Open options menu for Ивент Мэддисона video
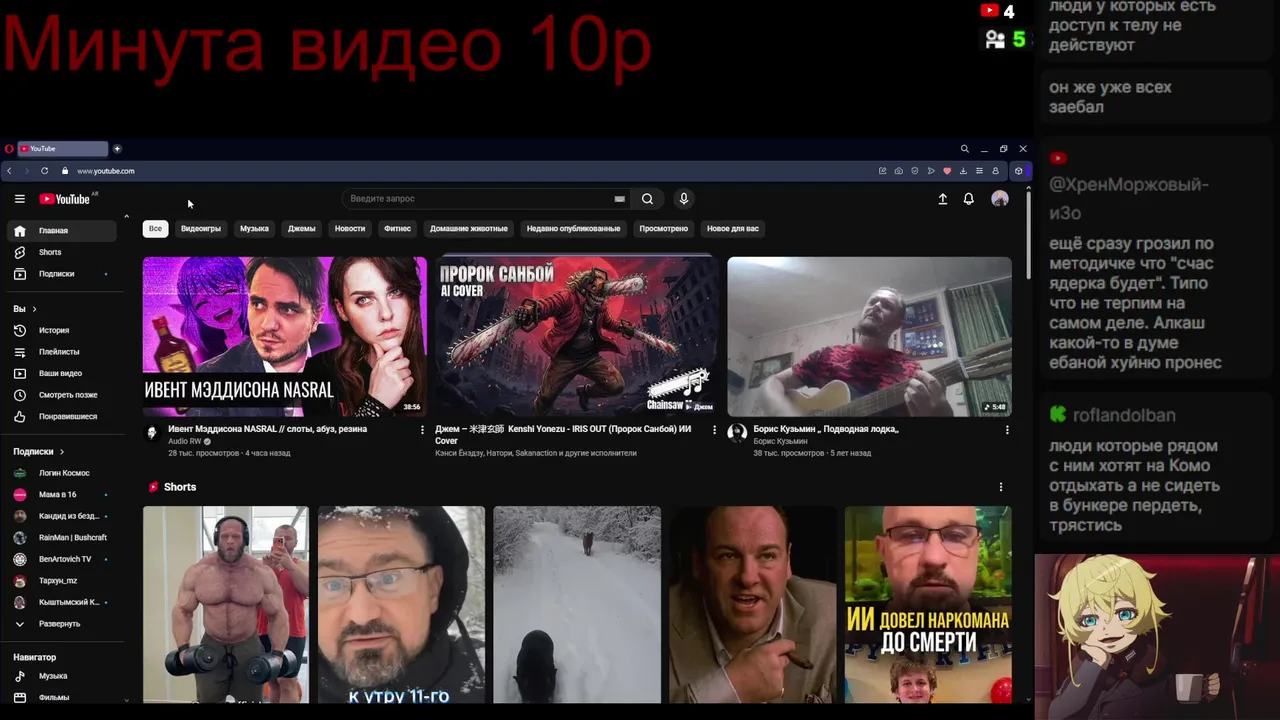The image size is (1280, 720). [x=422, y=430]
